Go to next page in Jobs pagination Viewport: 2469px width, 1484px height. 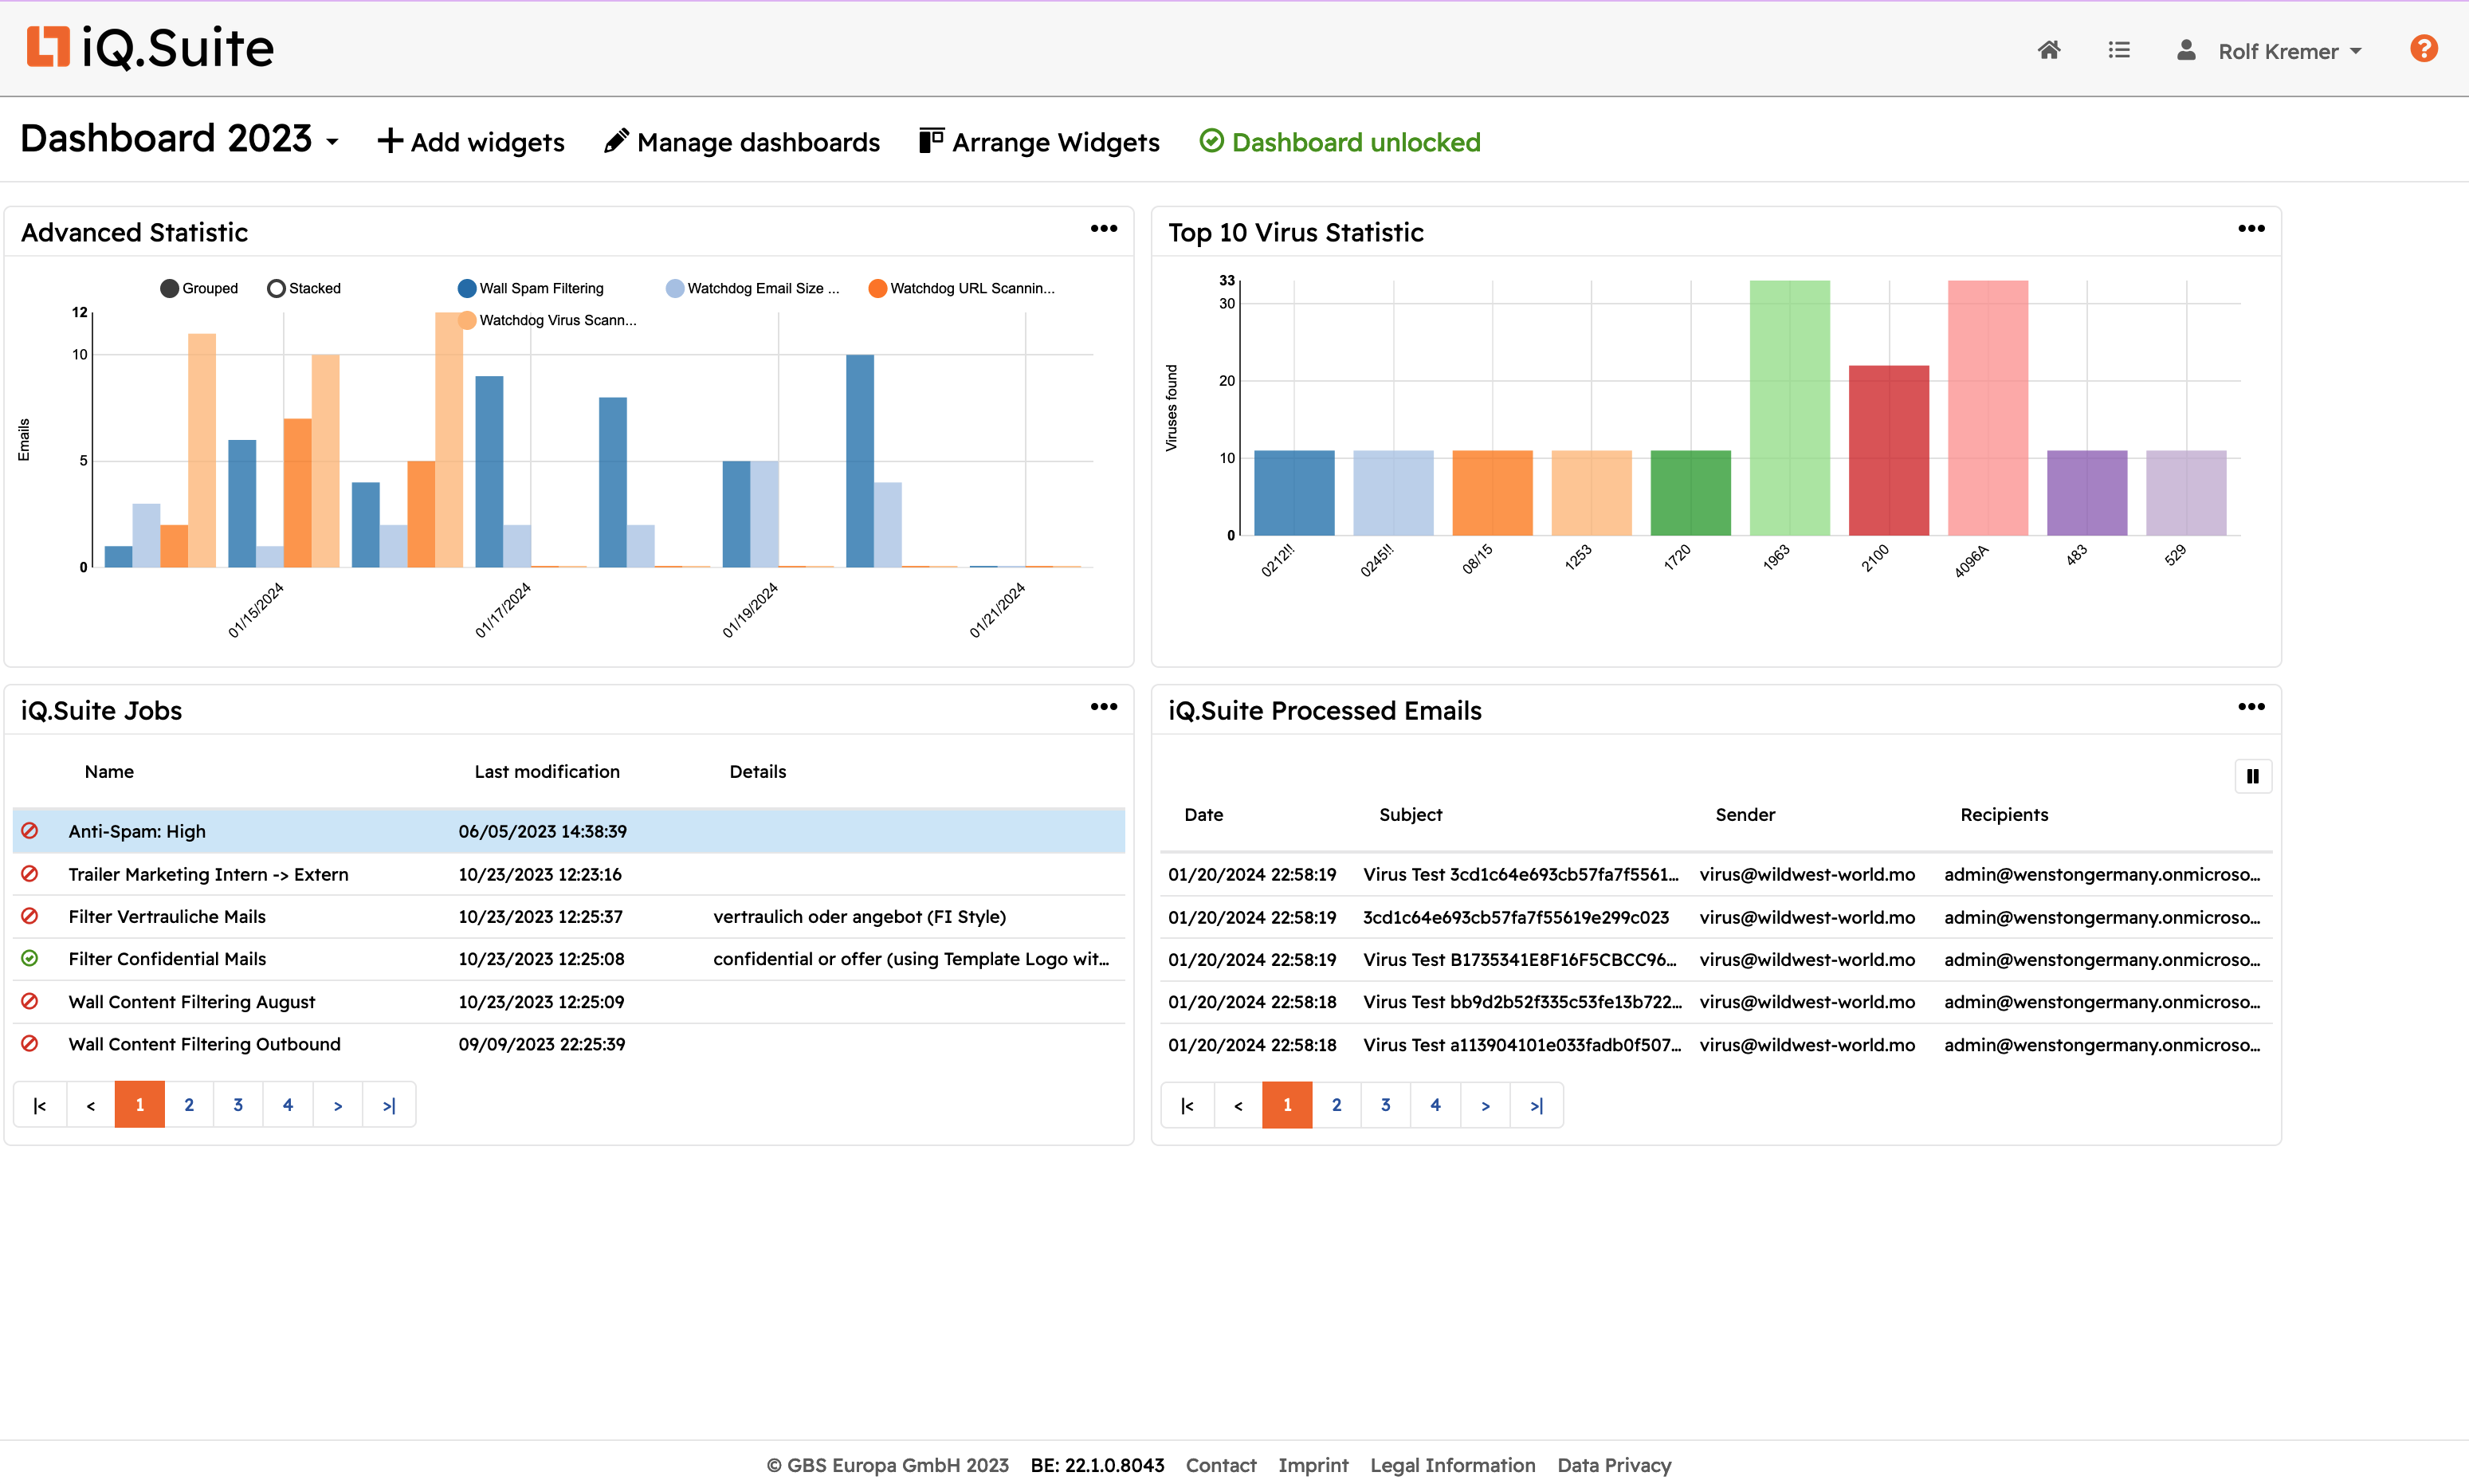(x=338, y=1105)
